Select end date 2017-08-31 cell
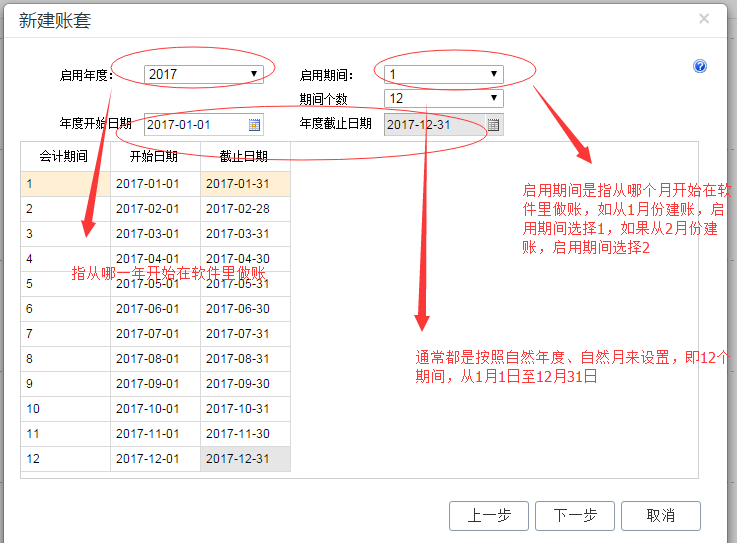 pos(245,359)
